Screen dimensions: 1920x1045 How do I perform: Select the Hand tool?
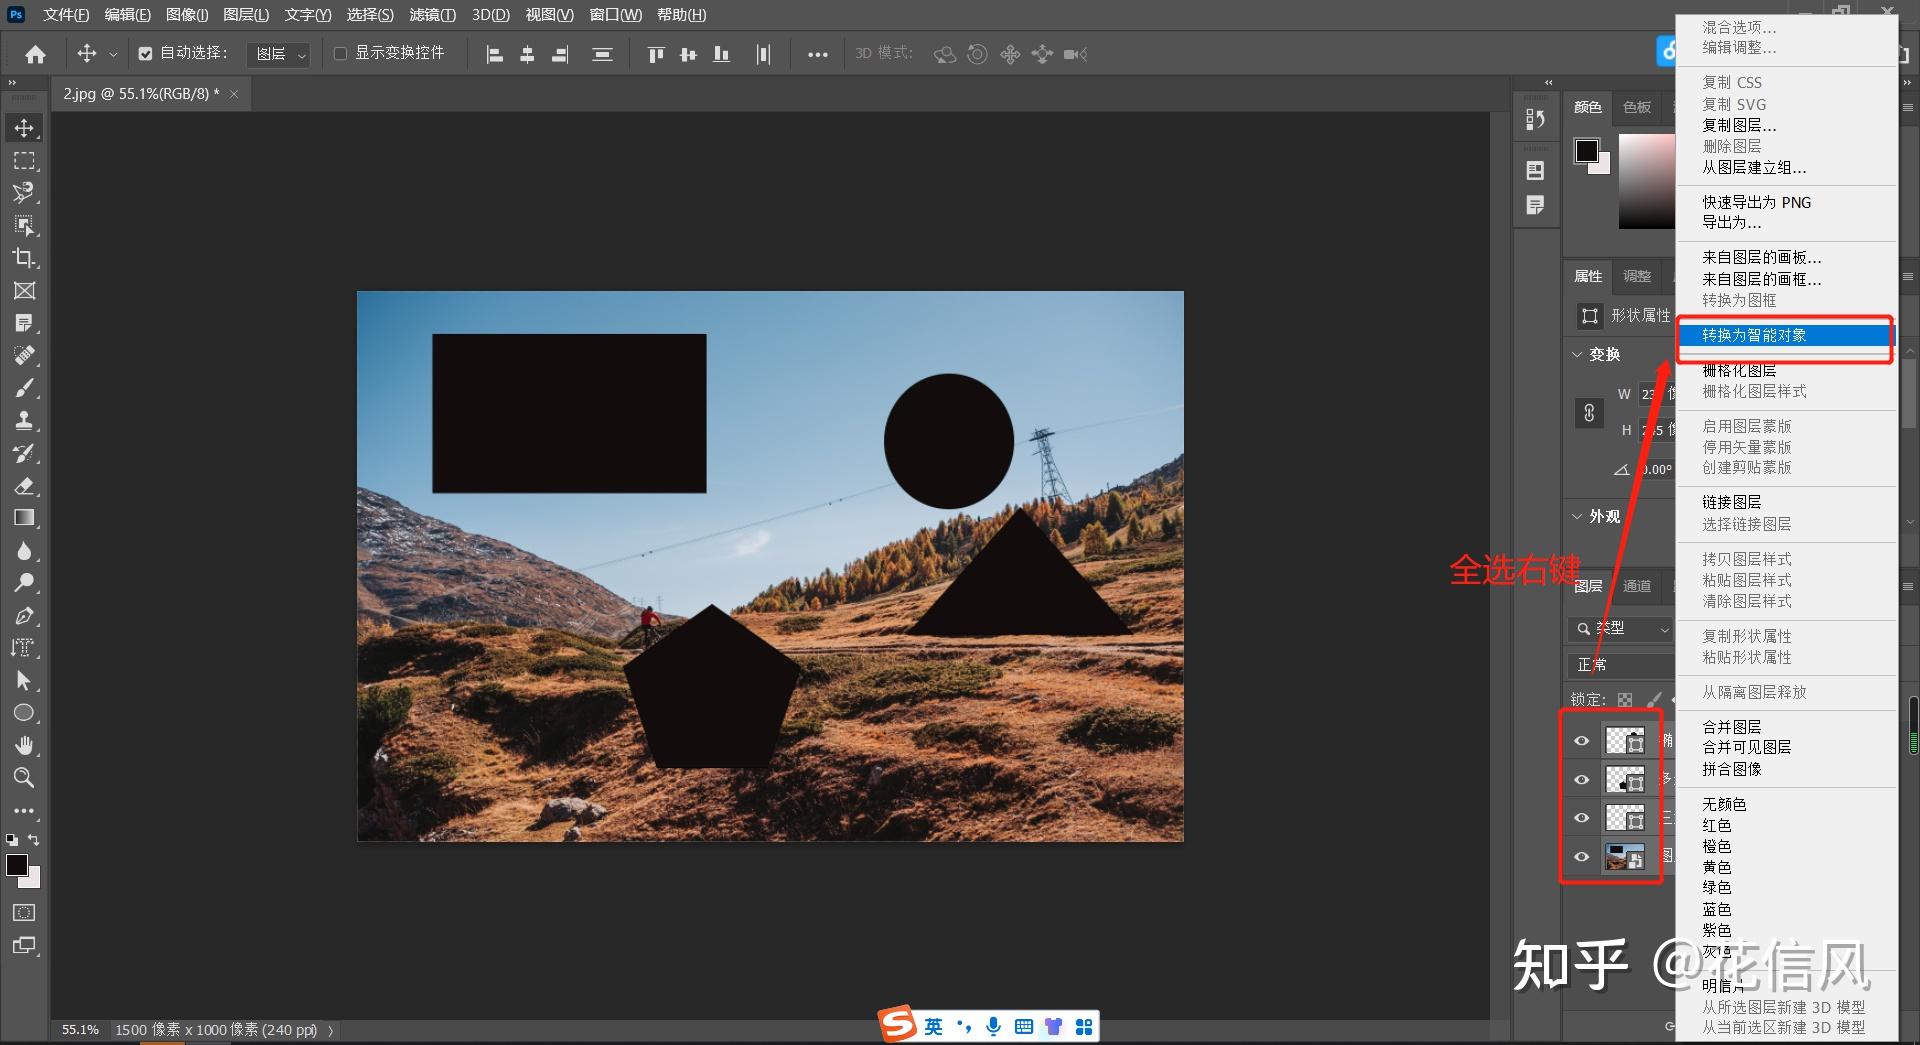coord(24,746)
